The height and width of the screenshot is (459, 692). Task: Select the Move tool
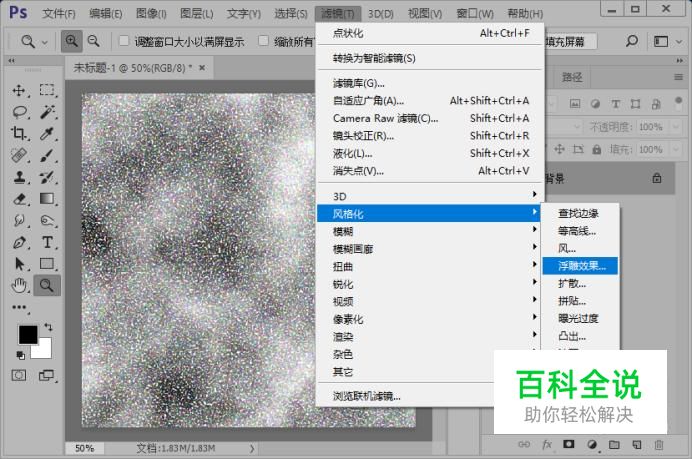coord(19,90)
